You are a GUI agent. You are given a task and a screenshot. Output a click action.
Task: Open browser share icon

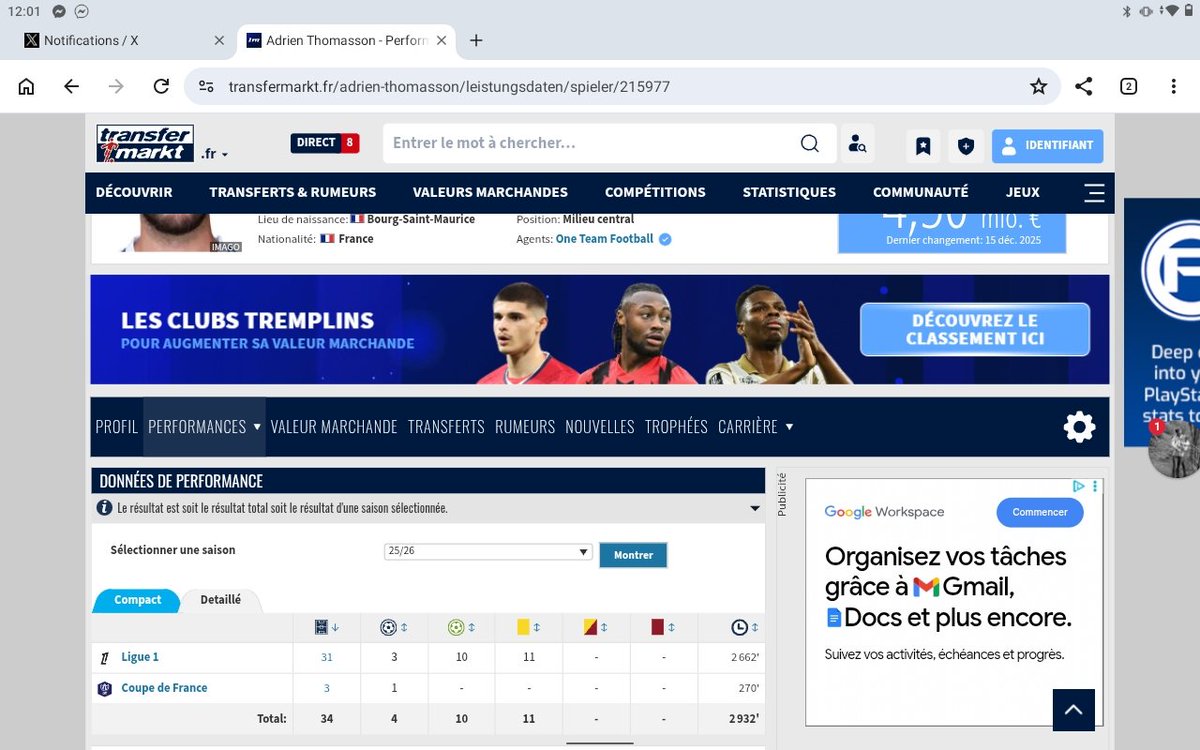[1083, 86]
